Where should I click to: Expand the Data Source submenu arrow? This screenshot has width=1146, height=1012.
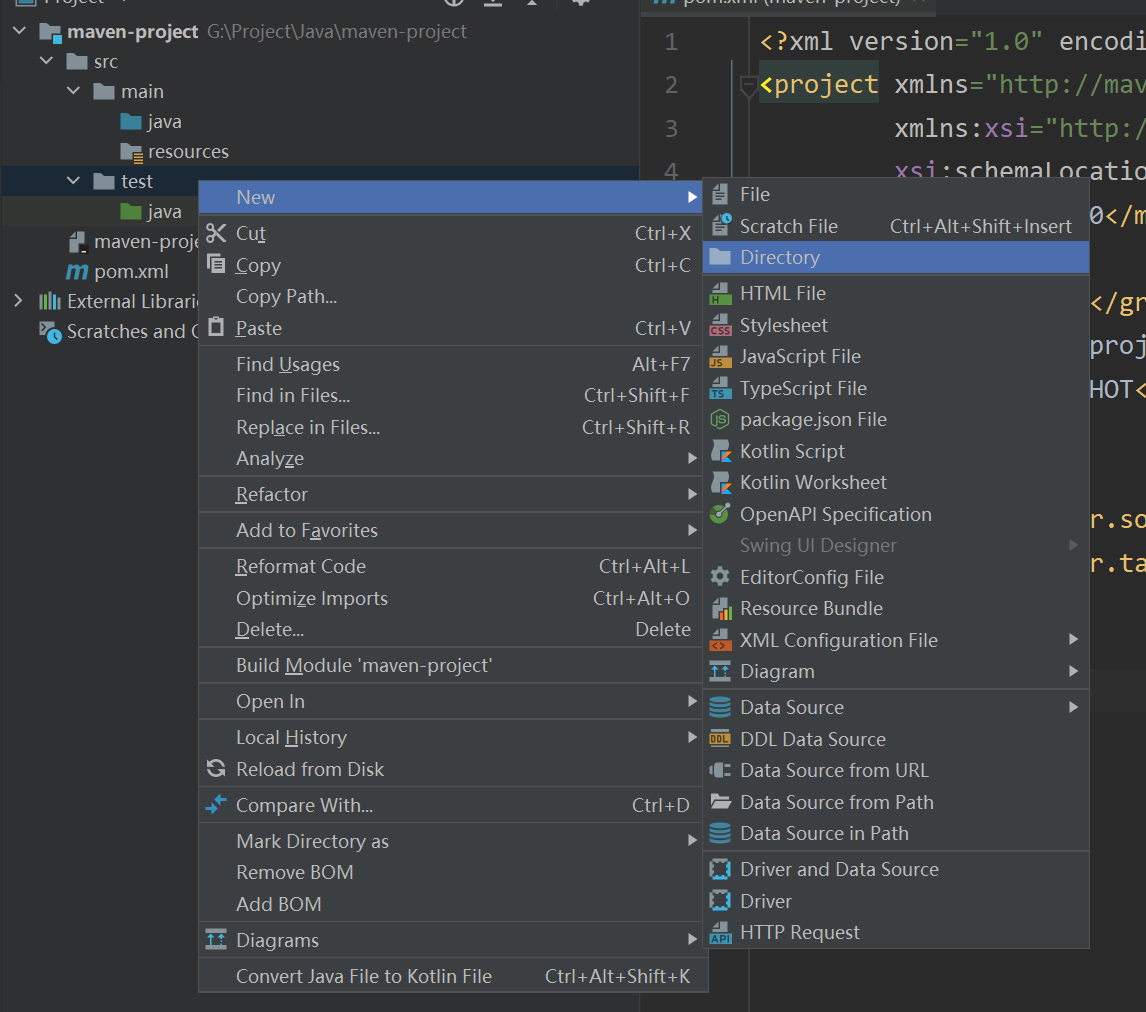[x=1073, y=707]
